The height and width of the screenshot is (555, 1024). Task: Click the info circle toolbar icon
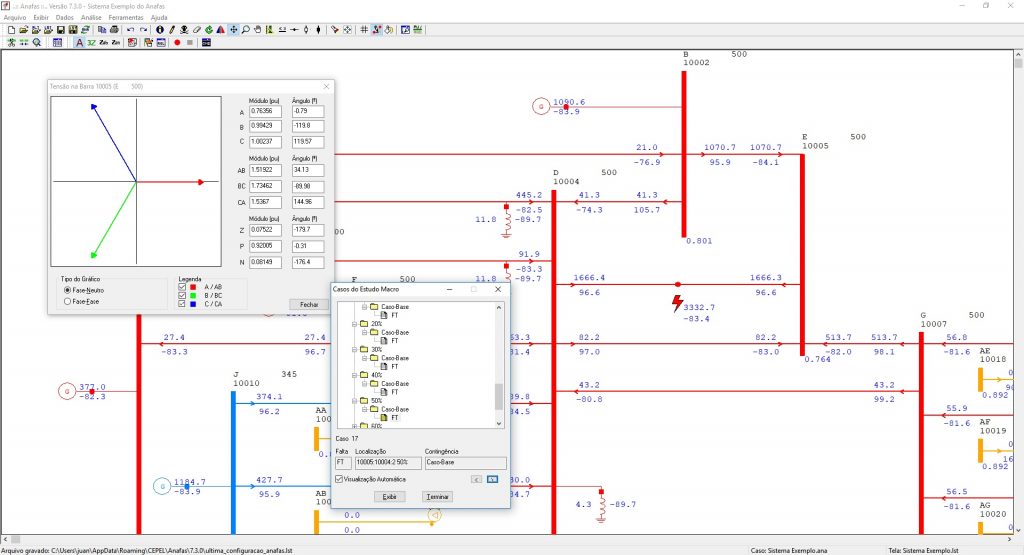point(160,30)
